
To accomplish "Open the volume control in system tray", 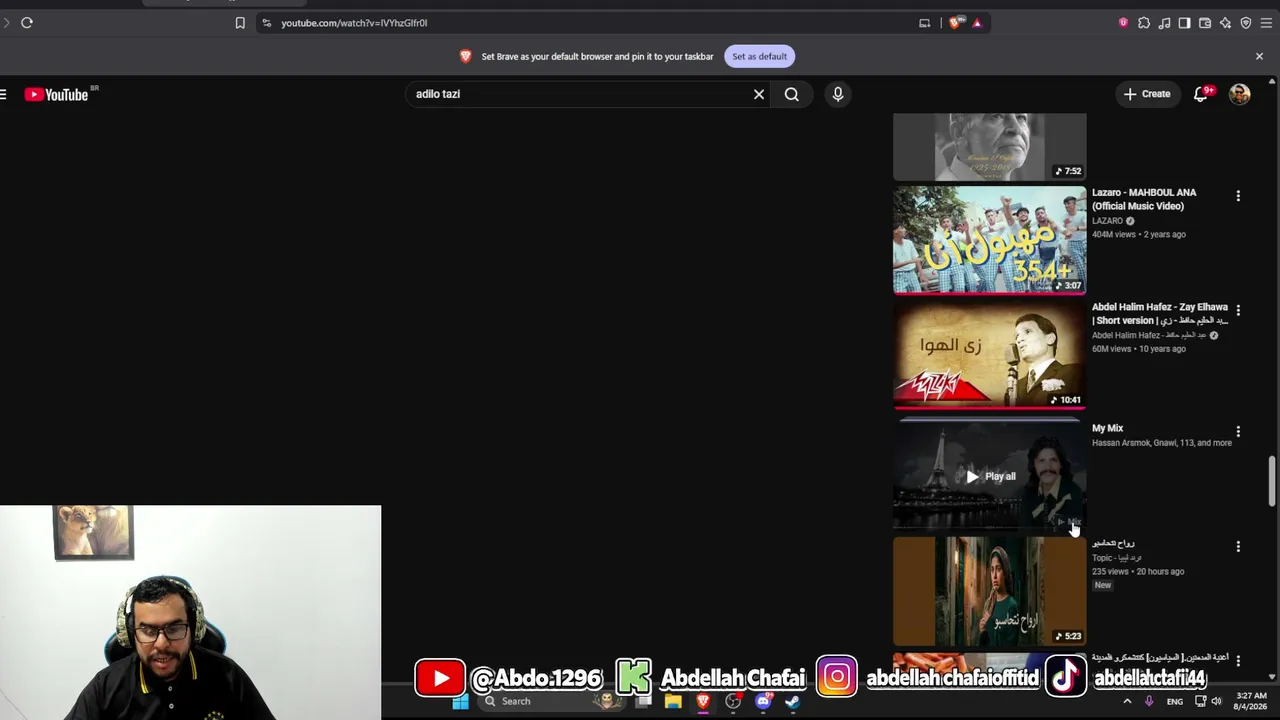I will (x=1219, y=702).
